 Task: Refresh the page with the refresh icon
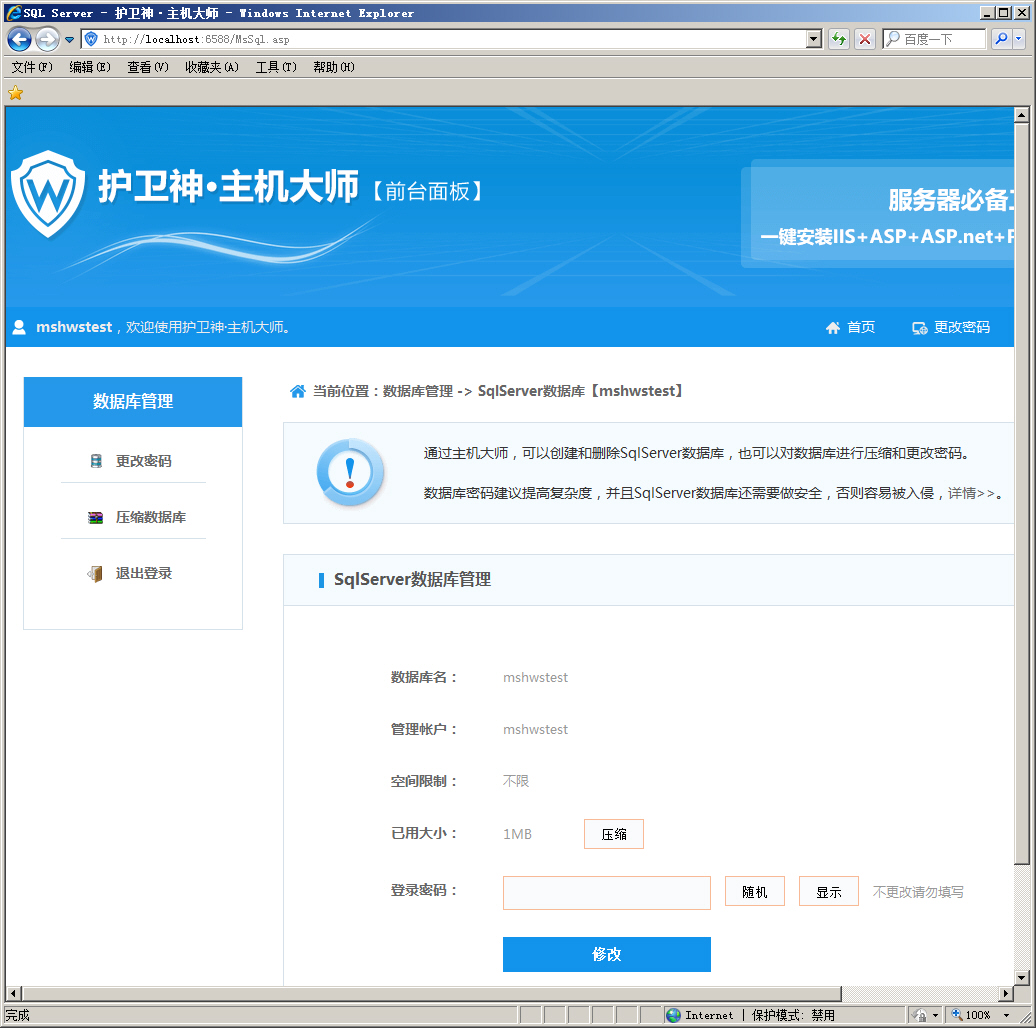point(838,39)
